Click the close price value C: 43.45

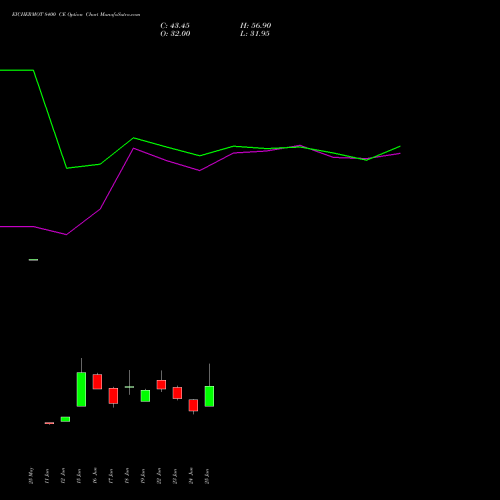pos(175,26)
